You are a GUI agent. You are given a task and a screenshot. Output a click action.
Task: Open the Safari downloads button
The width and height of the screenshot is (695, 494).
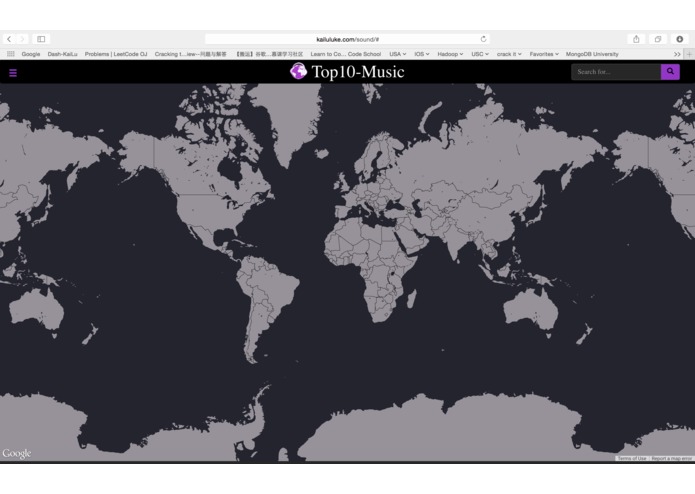tap(679, 39)
